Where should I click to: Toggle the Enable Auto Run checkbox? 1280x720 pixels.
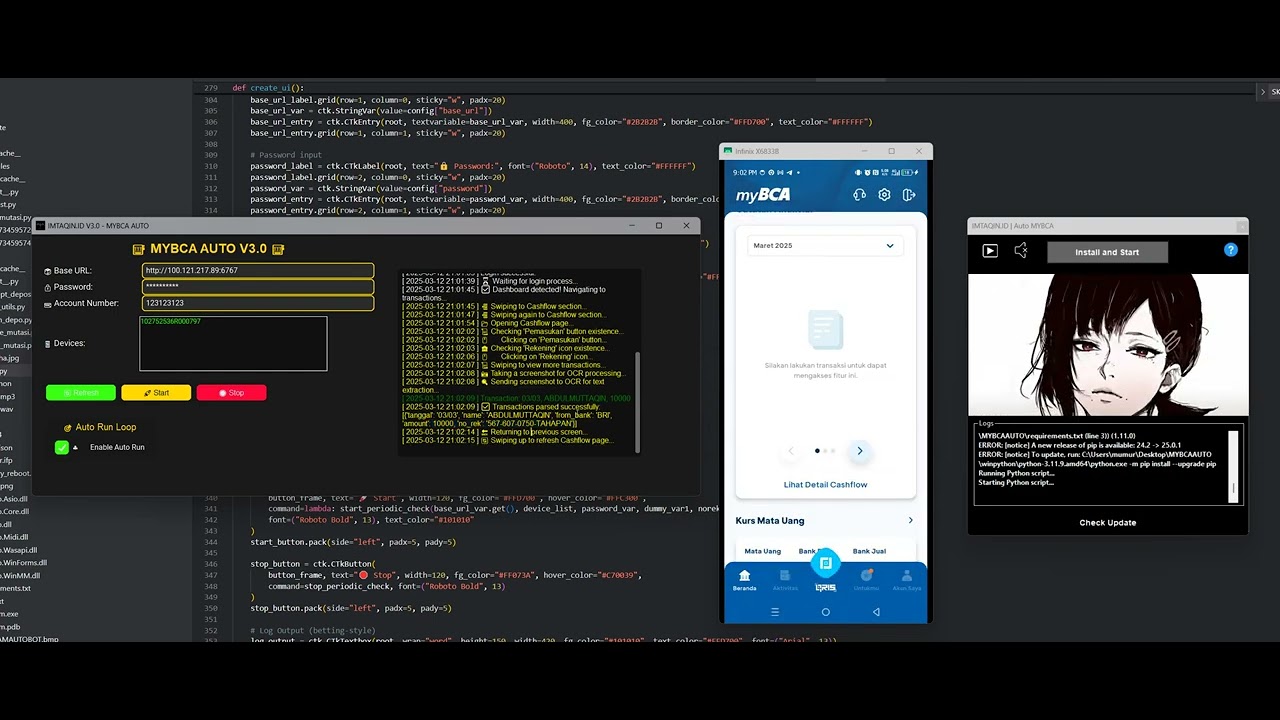tap(62, 447)
